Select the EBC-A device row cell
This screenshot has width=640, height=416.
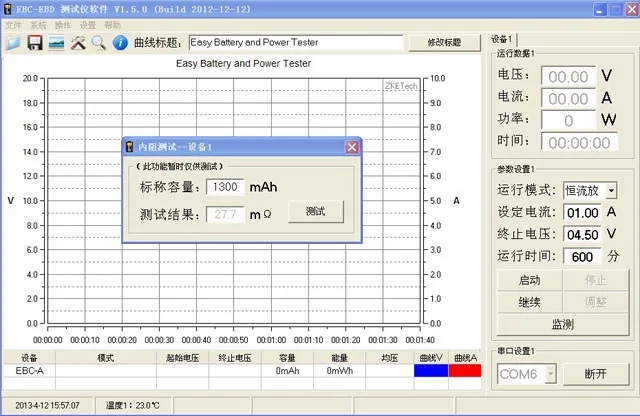tap(29, 371)
